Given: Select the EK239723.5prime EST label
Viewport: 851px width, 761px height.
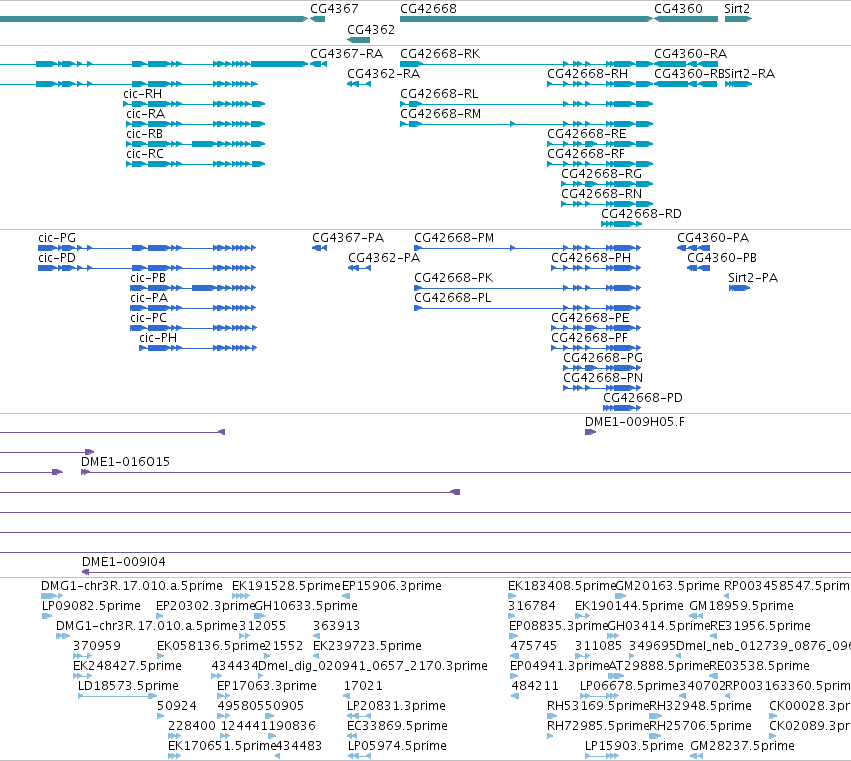Looking at the screenshot, I should [367, 646].
